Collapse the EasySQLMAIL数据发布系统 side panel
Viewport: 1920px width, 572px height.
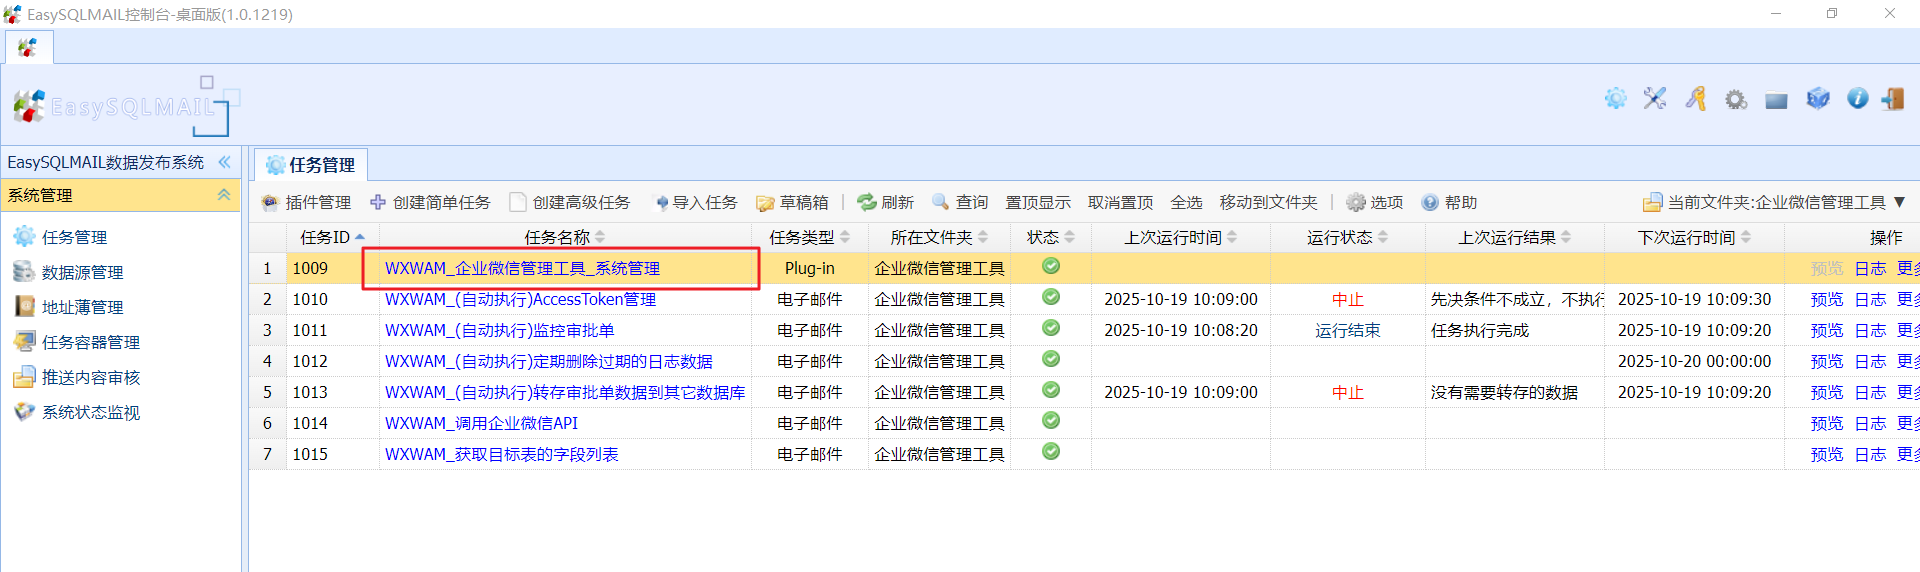tap(224, 162)
